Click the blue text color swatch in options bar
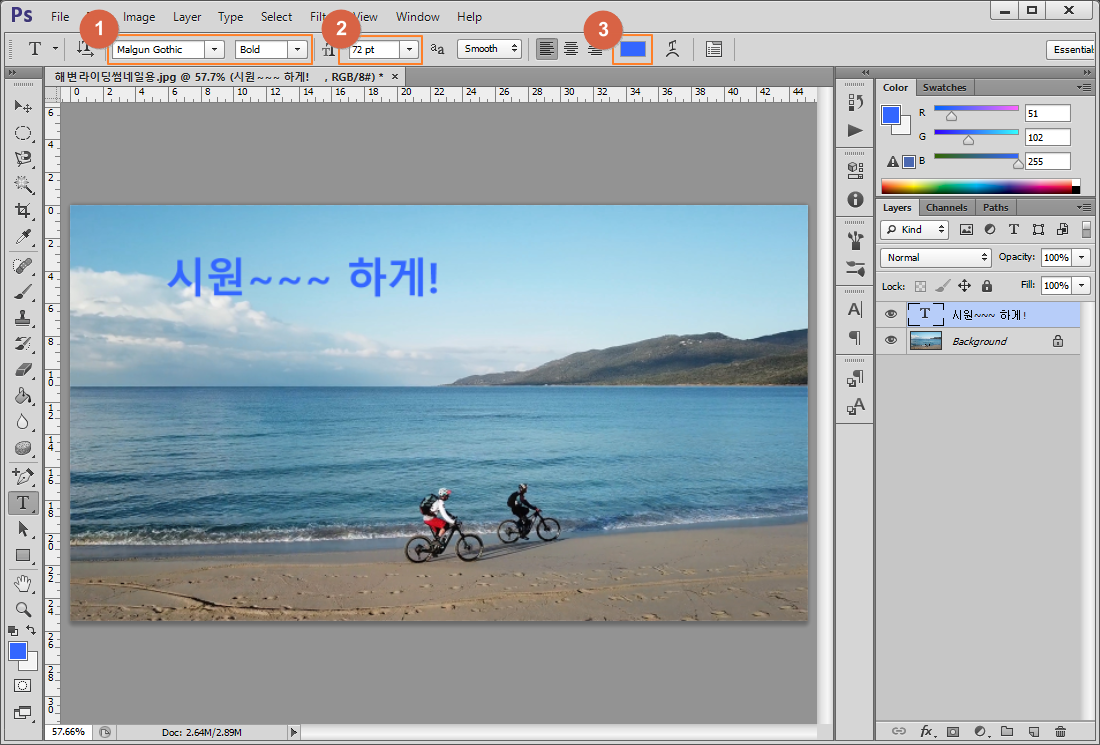This screenshot has width=1100, height=745. (x=633, y=49)
